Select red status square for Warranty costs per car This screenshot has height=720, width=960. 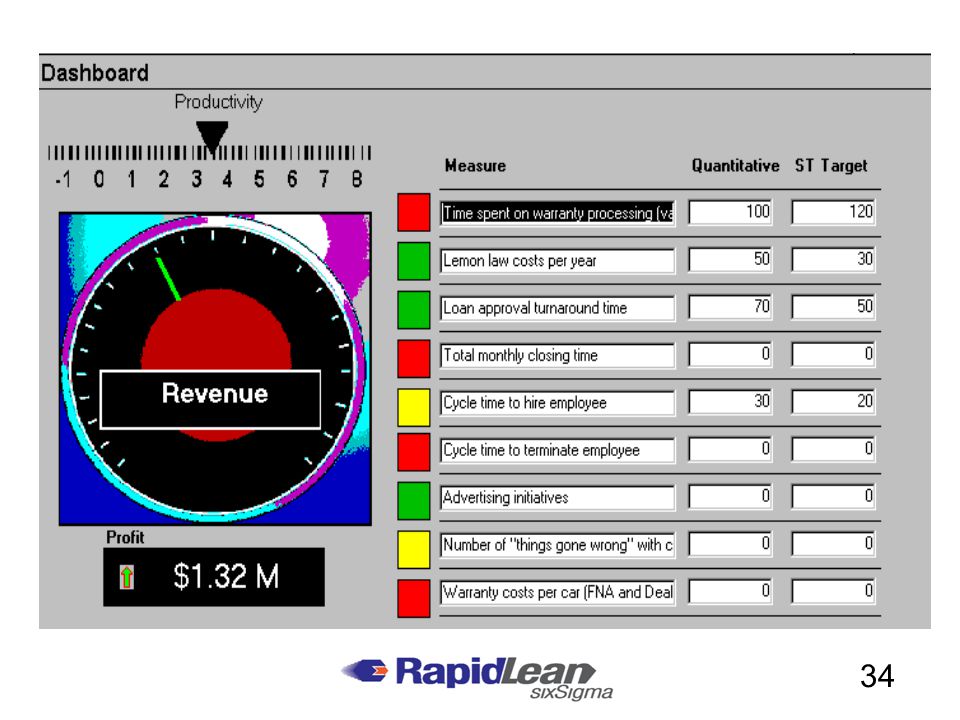[x=413, y=598]
